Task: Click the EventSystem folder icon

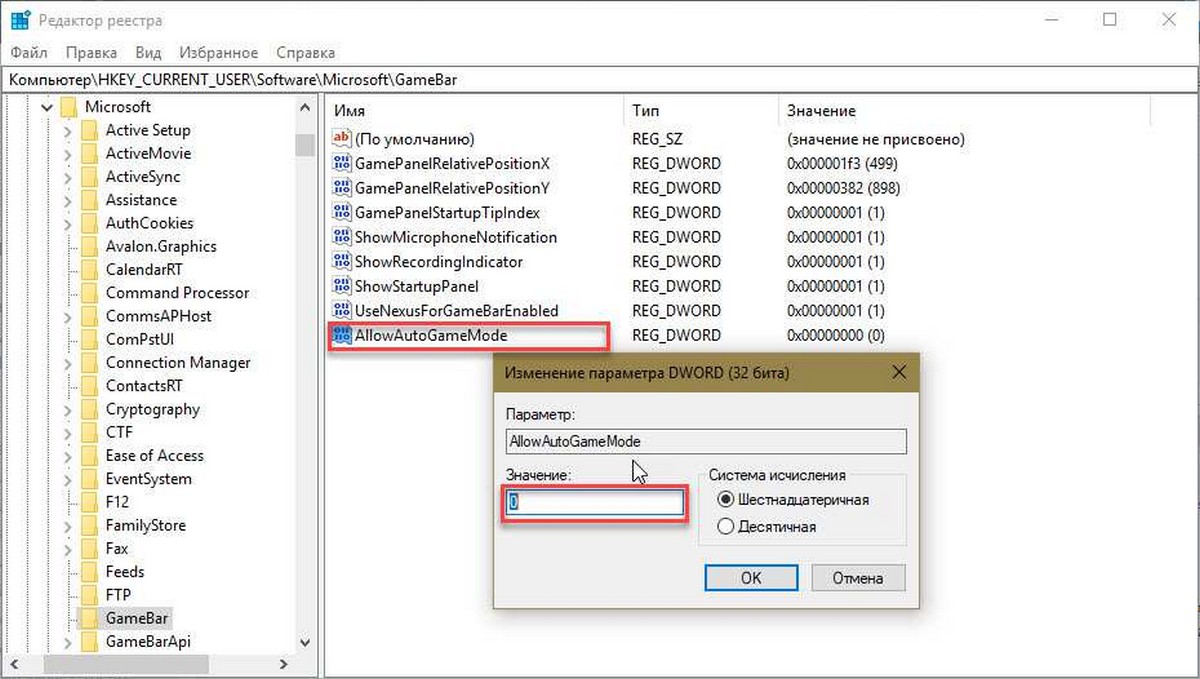Action: point(89,478)
